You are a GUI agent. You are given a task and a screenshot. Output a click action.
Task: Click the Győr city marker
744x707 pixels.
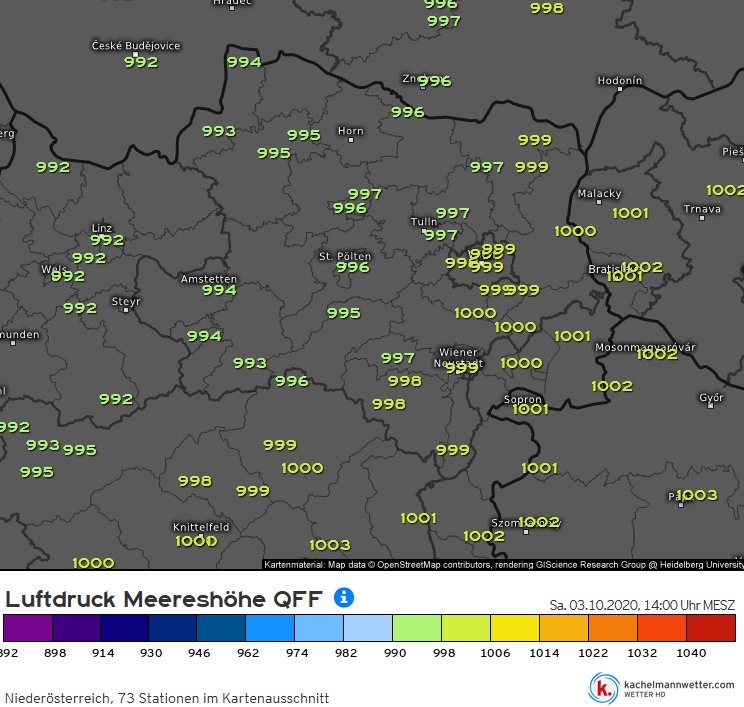click(x=711, y=407)
